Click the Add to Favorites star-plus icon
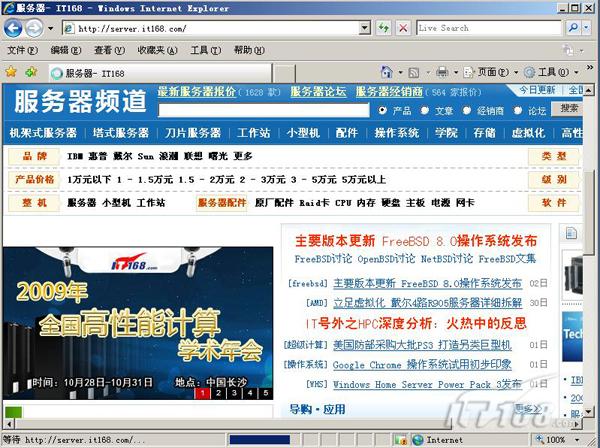Viewport: 600px width, 448px height. pos(31,72)
